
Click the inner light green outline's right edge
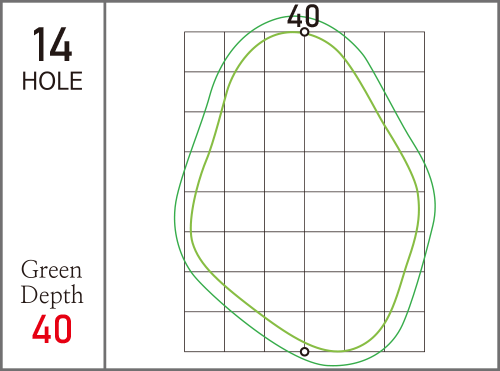pyautogui.click(x=419, y=208)
